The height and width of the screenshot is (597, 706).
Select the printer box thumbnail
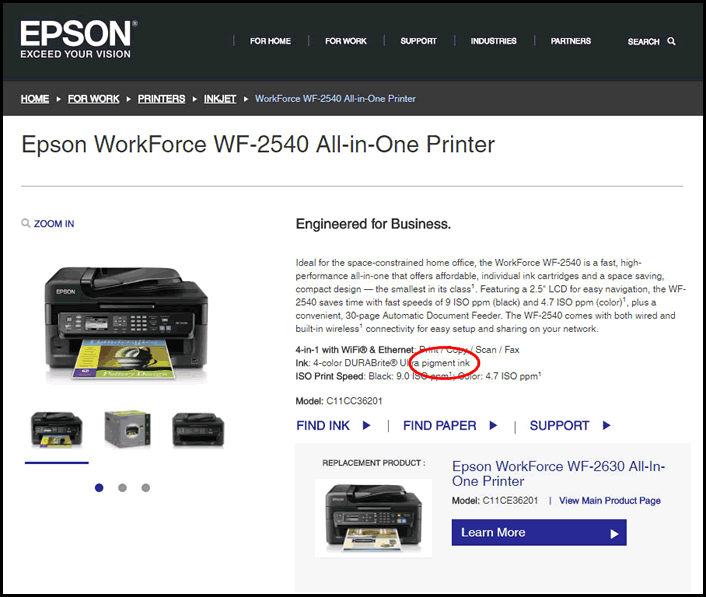pos(127,429)
